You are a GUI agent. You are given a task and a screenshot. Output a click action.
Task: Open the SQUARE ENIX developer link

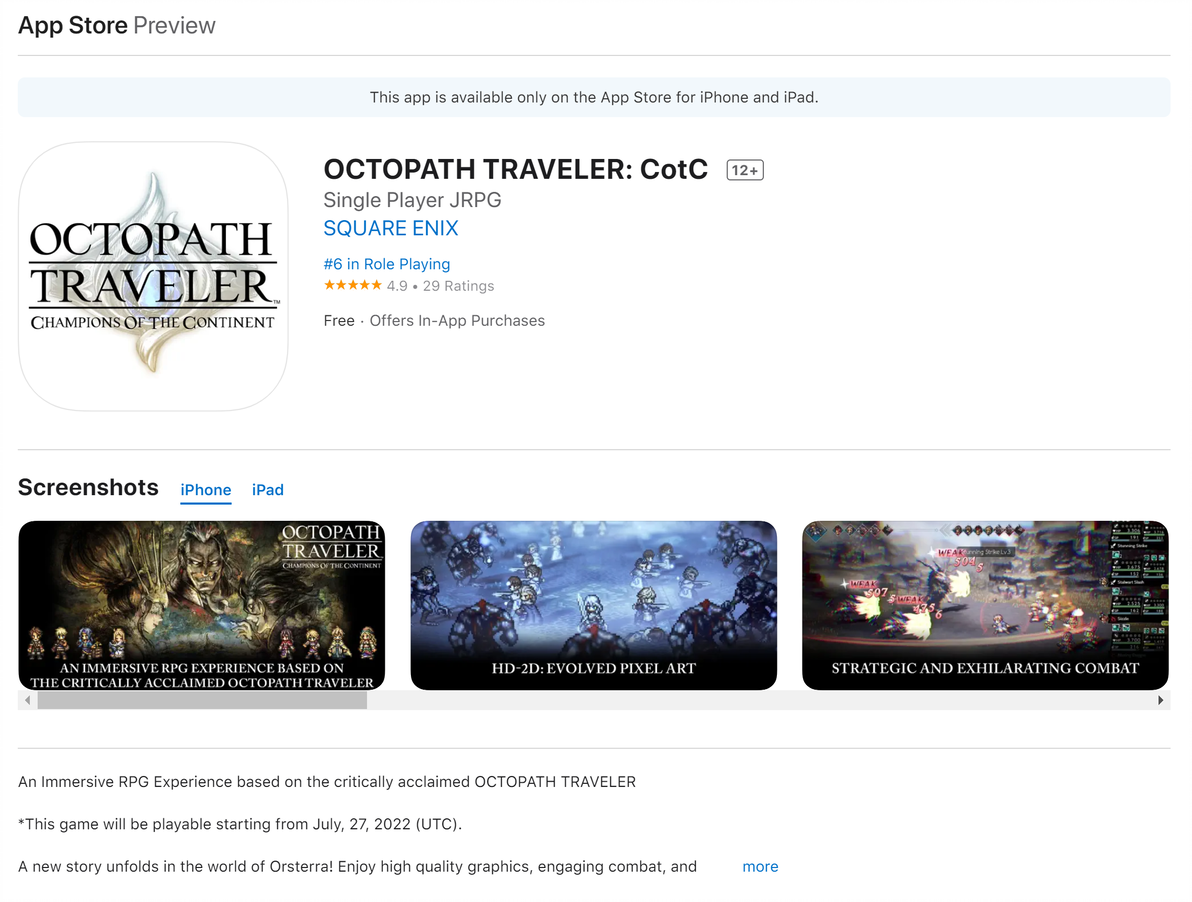[391, 229]
